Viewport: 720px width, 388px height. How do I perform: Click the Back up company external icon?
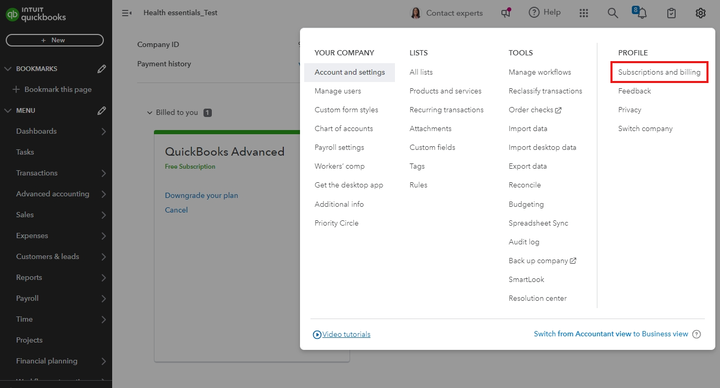click(x=573, y=261)
